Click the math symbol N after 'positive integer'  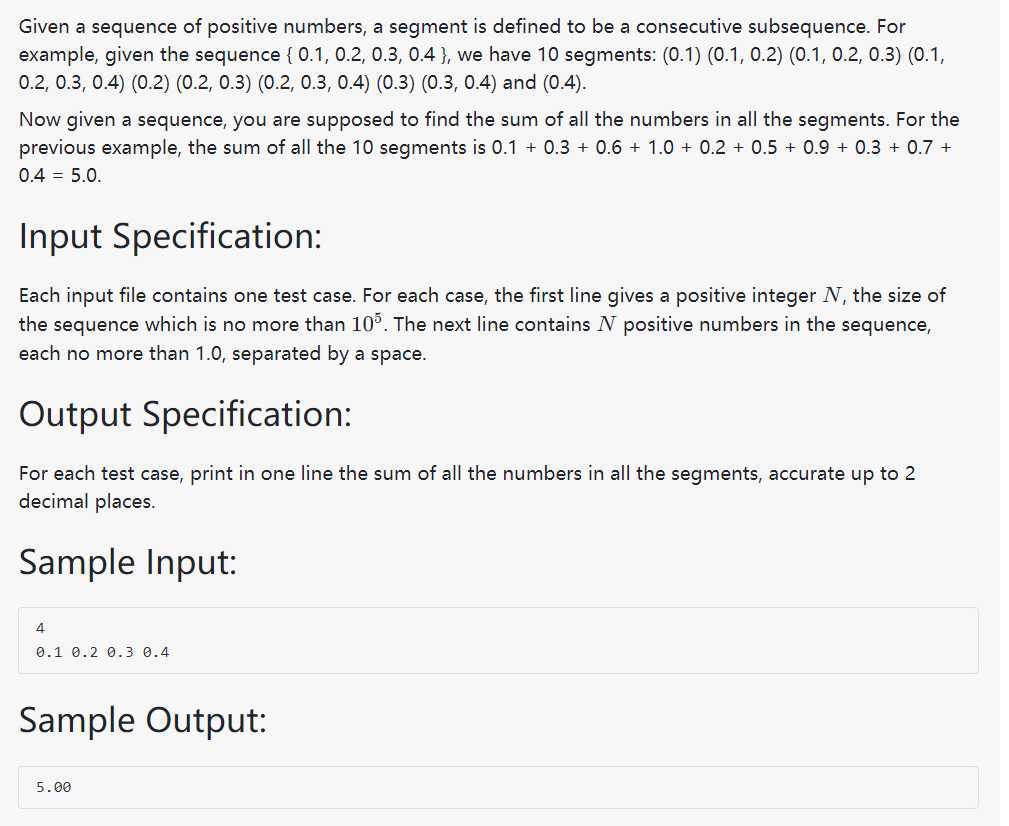point(832,295)
